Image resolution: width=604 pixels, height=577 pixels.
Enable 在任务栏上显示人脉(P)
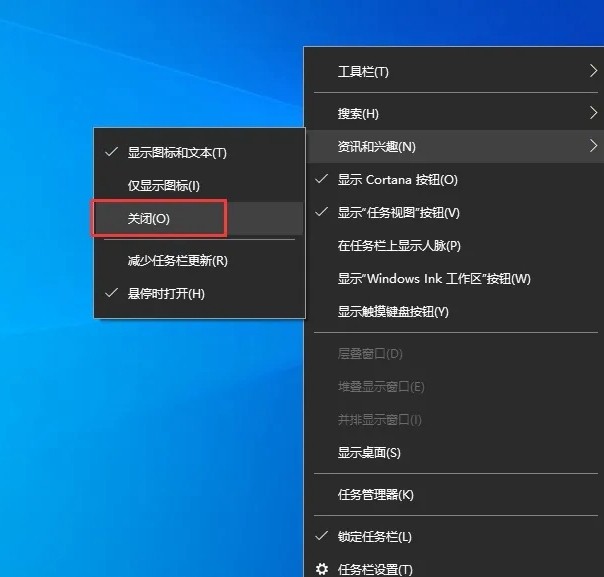point(455,246)
